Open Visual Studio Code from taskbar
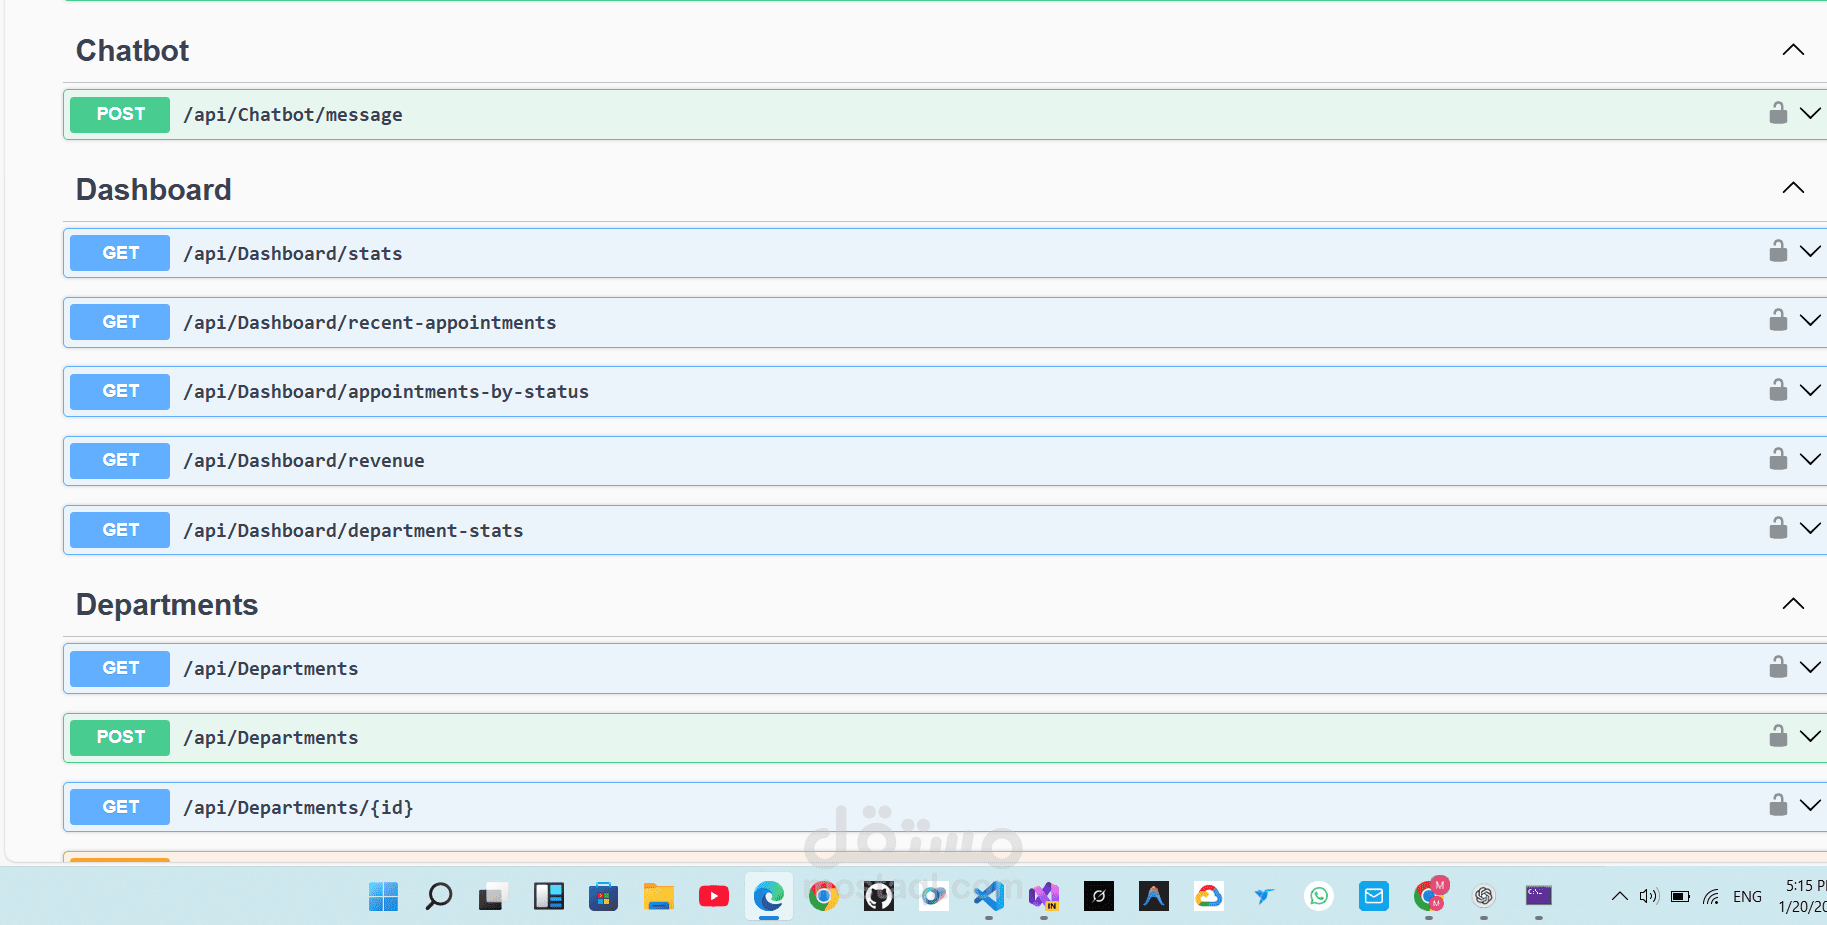This screenshot has height=925, width=1827. click(989, 896)
